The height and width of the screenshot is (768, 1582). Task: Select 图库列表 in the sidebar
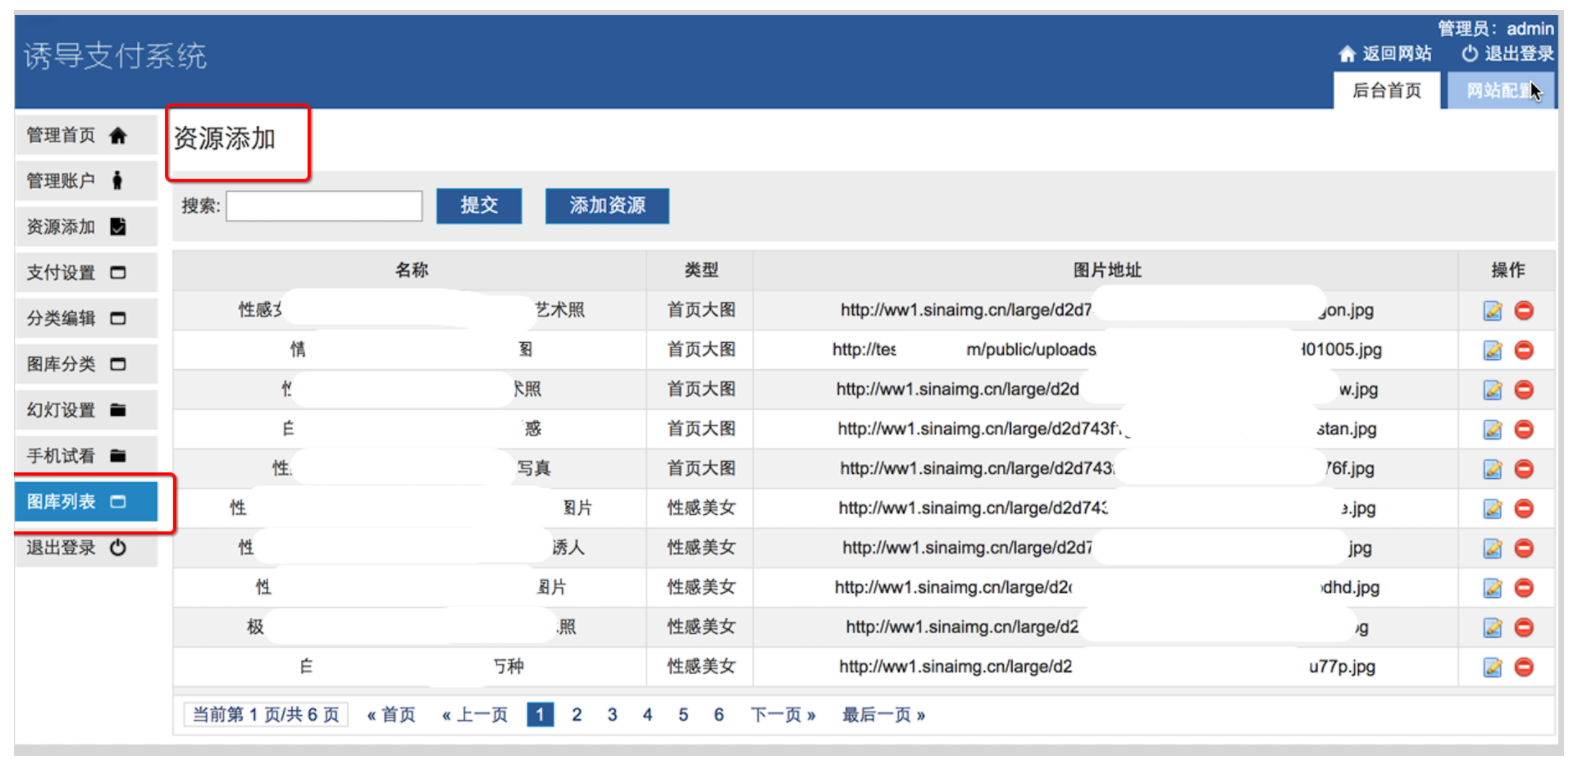[86, 501]
